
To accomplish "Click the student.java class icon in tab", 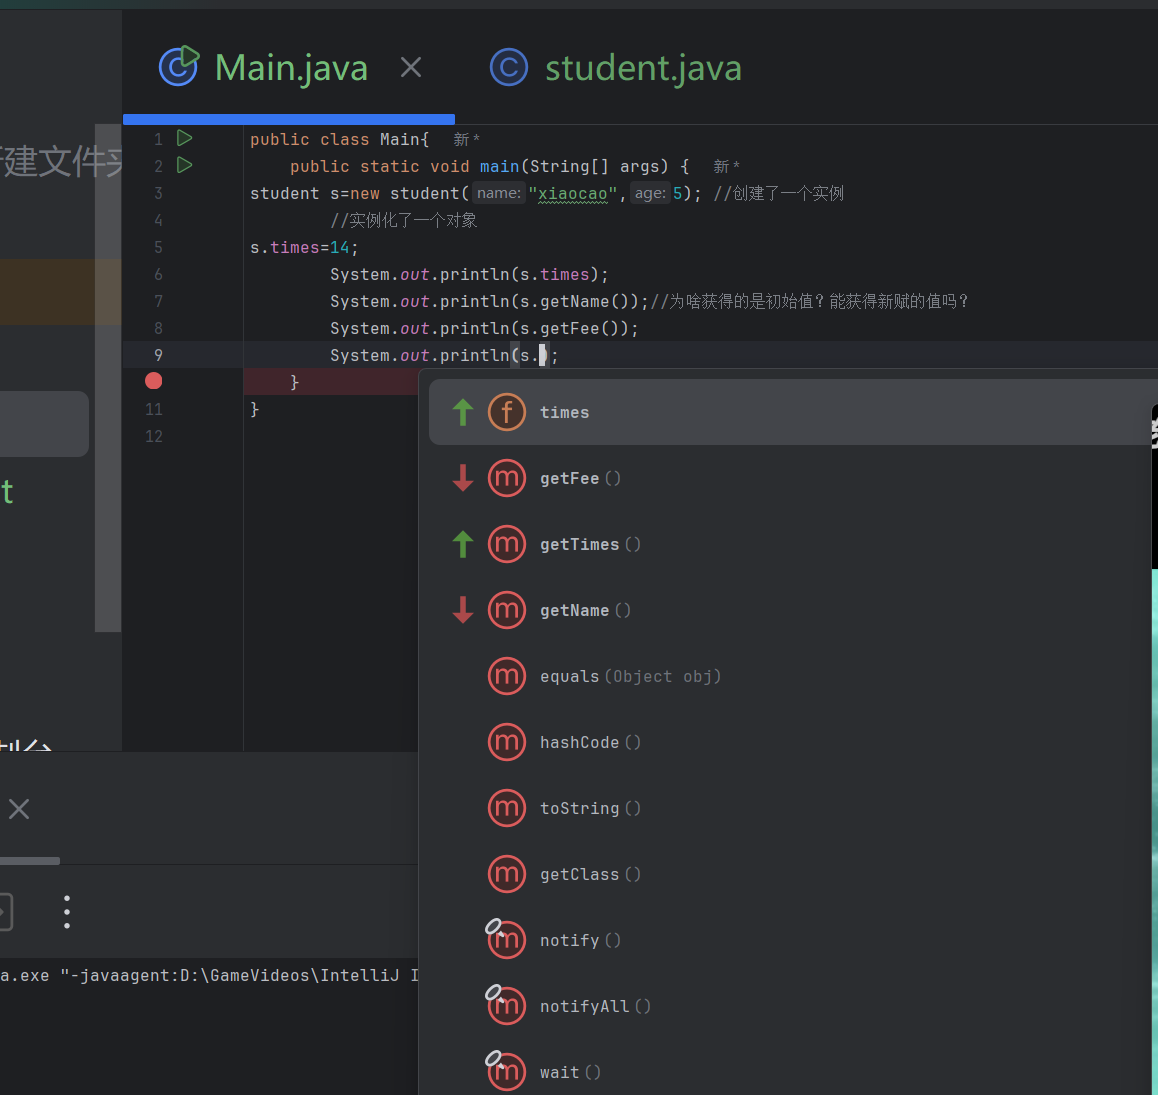I will coord(509,67).
